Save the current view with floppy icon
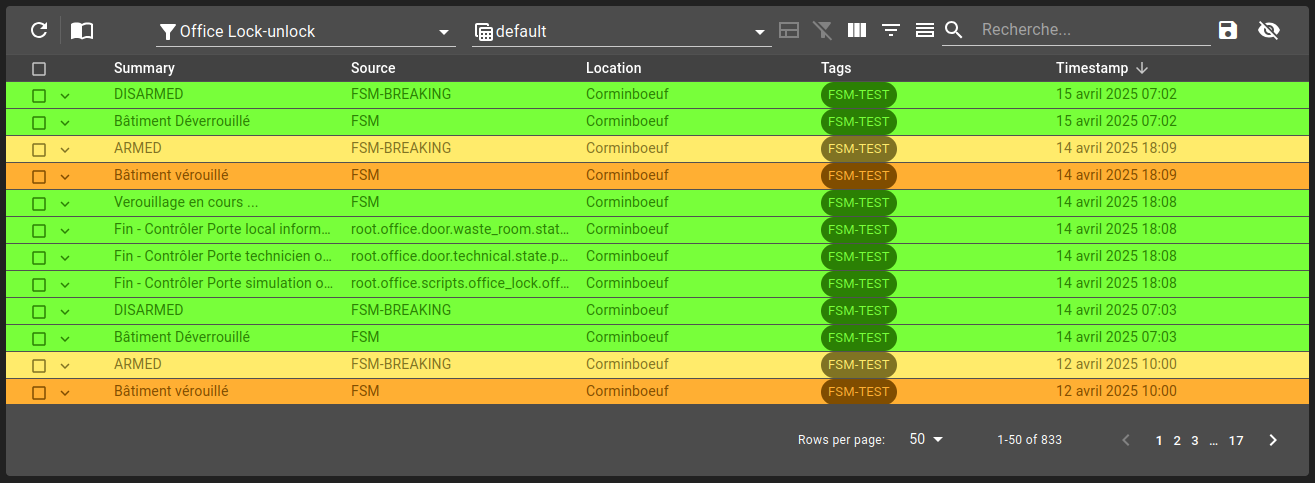The height and width of the screenshot is (483, 1315). pos(1228,30)
